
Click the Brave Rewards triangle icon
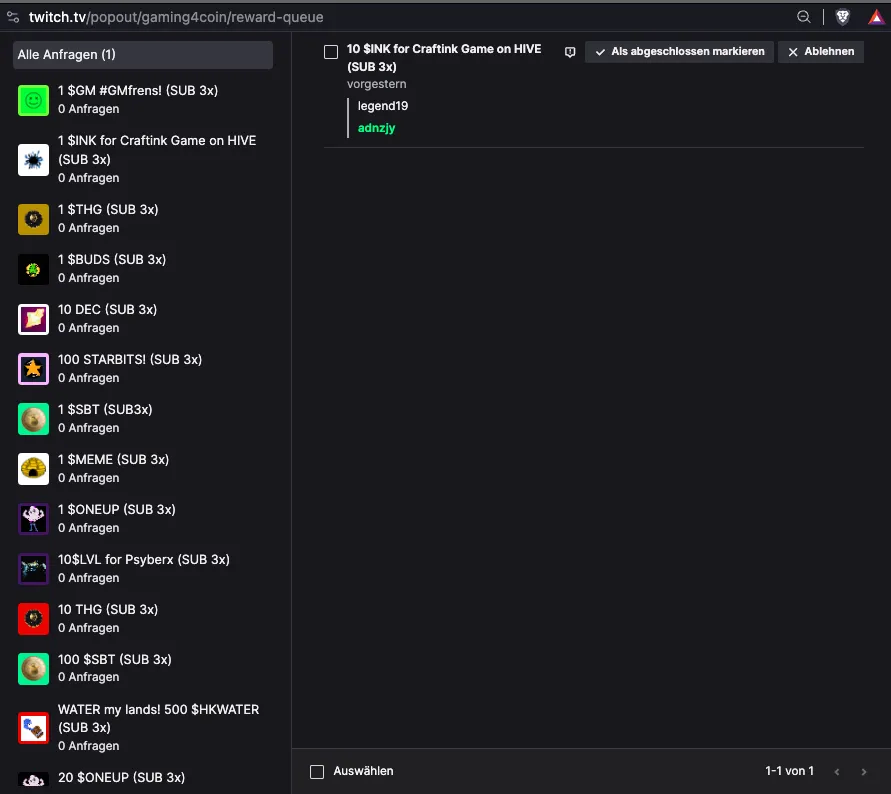click(x=876, y=17)
